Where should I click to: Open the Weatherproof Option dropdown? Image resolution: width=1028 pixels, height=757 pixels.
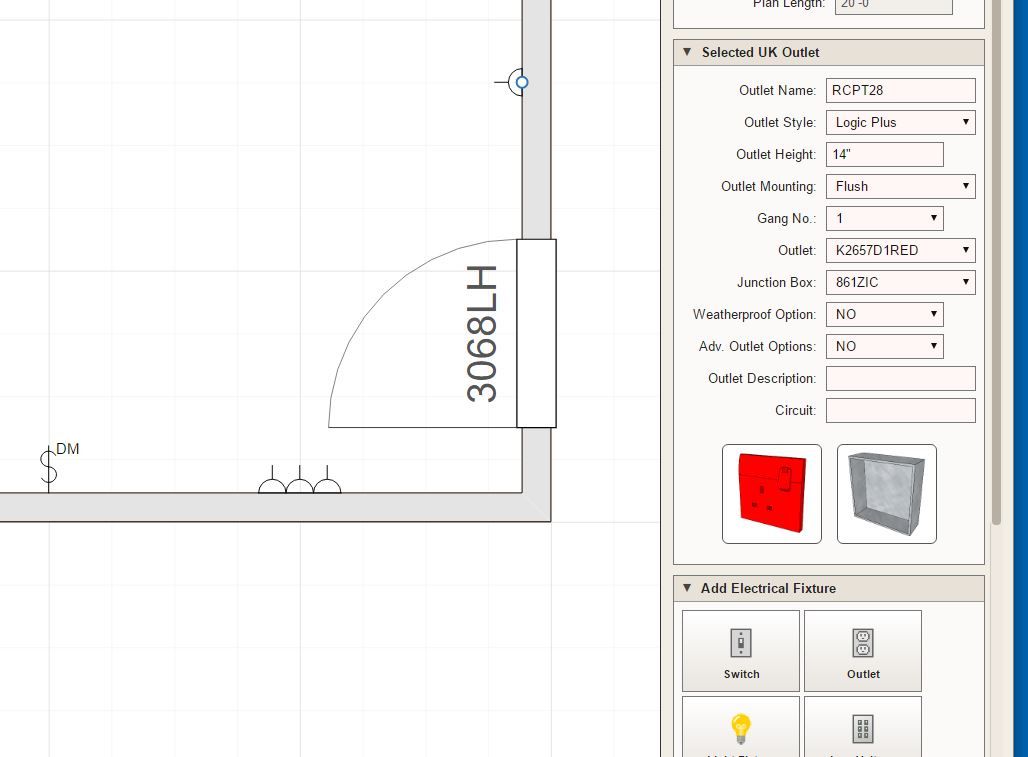click(884, 315)
